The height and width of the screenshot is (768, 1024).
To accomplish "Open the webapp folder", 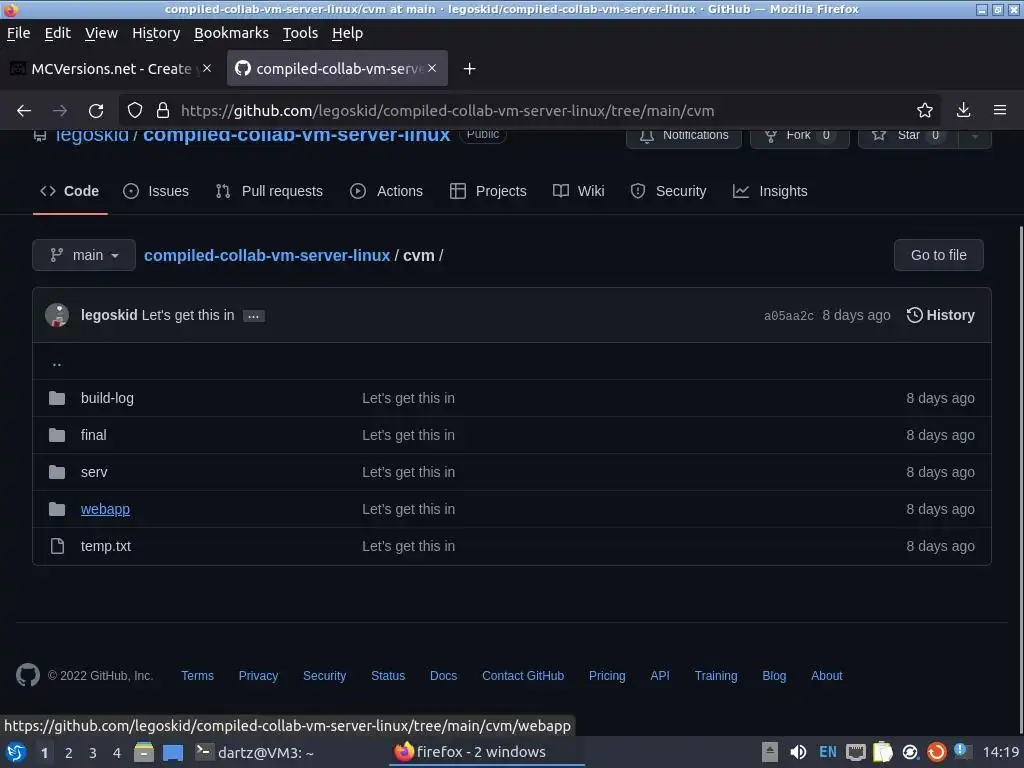I will (105, 509).
